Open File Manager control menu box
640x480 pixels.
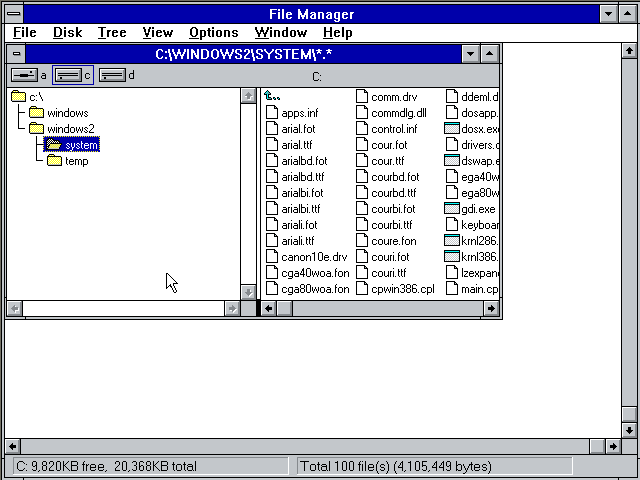pos(14,14)
